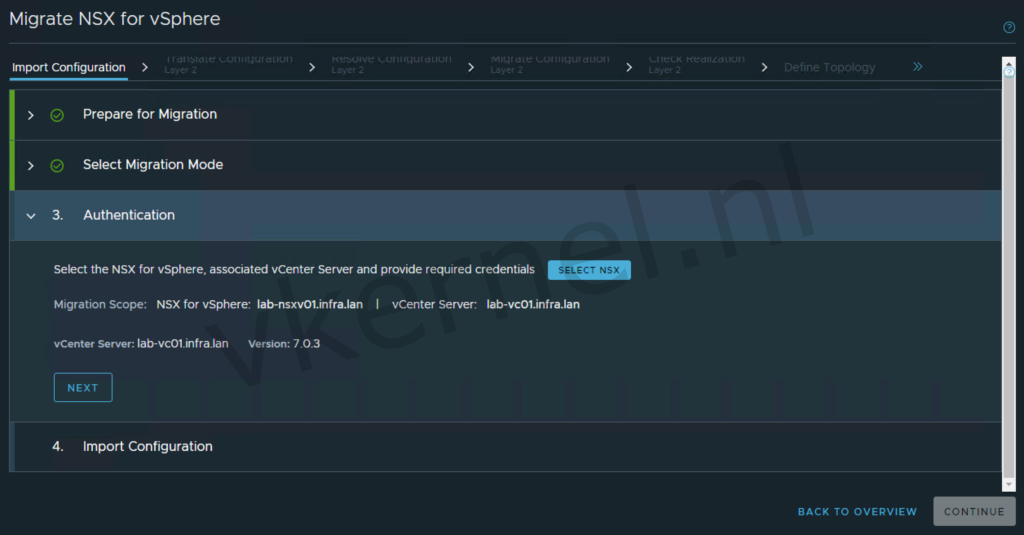Image resolution: width=1024 pixels, height=535 pixels.
Task: Show more wizard steps with double chevron
Action: (x=918, y=67)
